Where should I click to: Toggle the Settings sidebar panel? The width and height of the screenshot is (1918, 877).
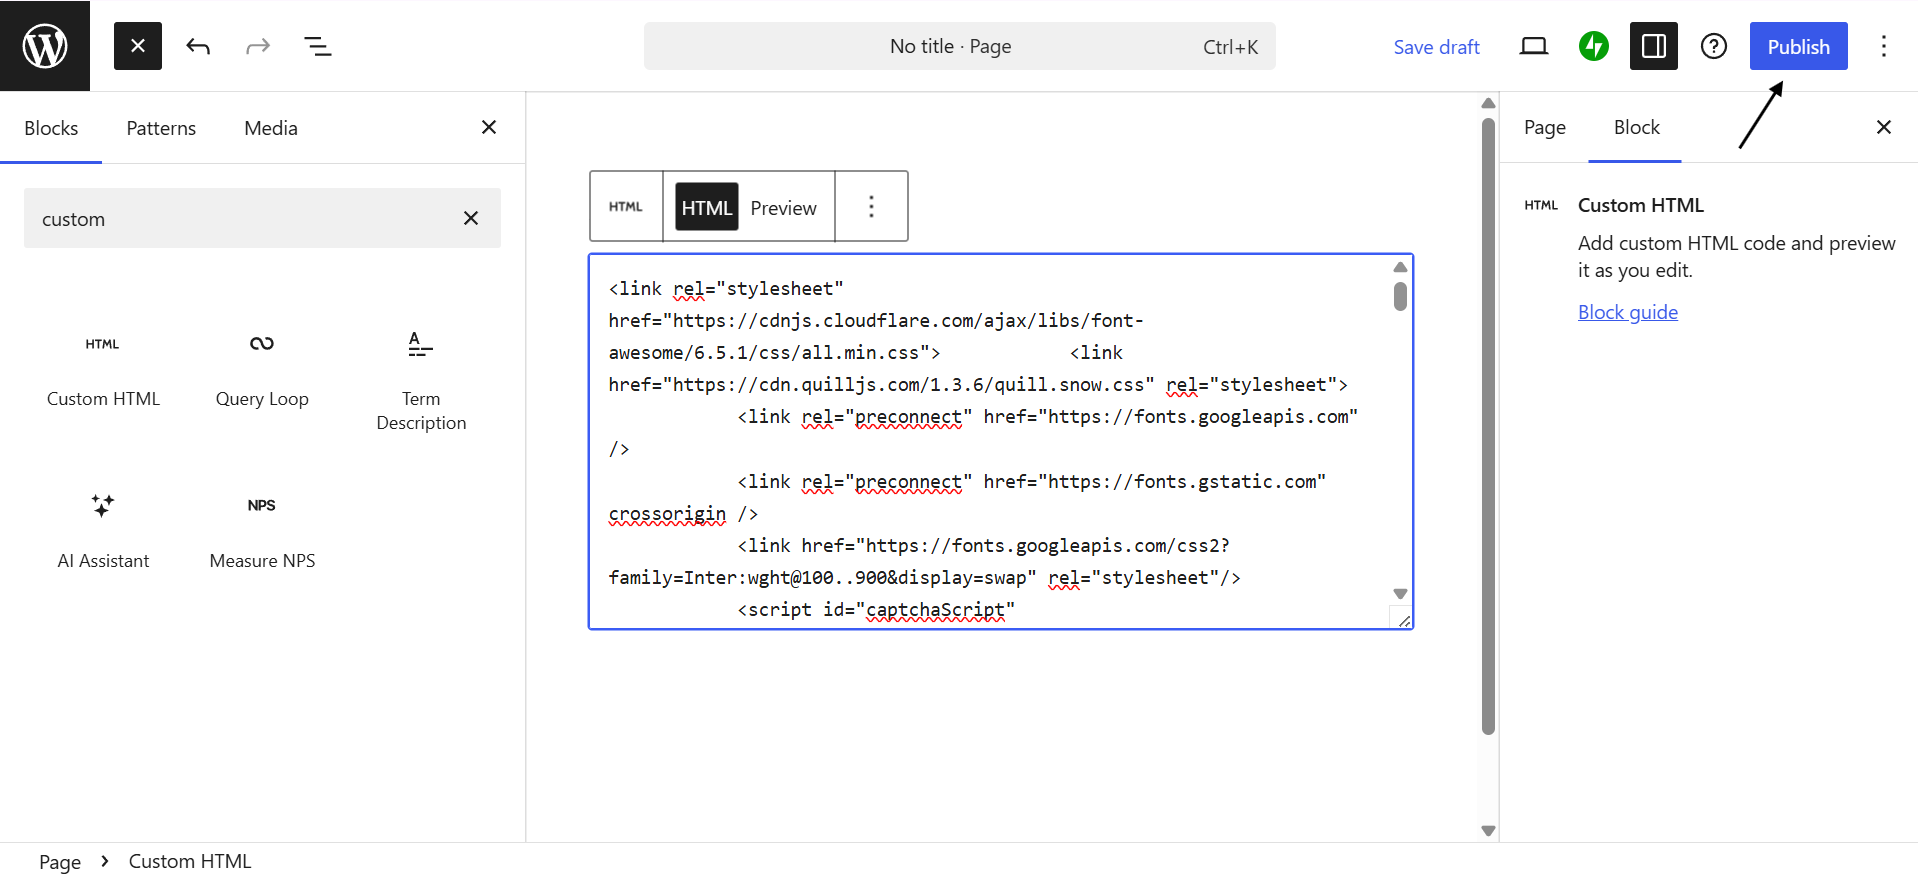1654,46
